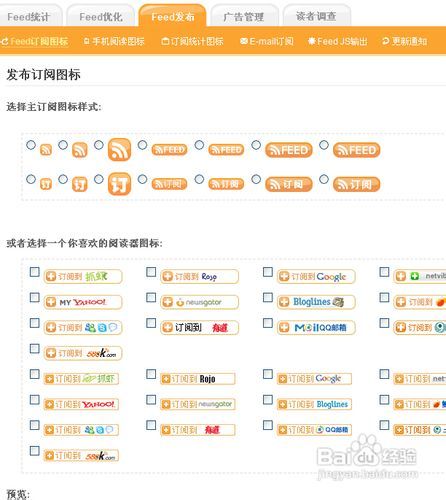Select radio for smallest 订 icon
The image size is (446, 500).
(31, 179)
